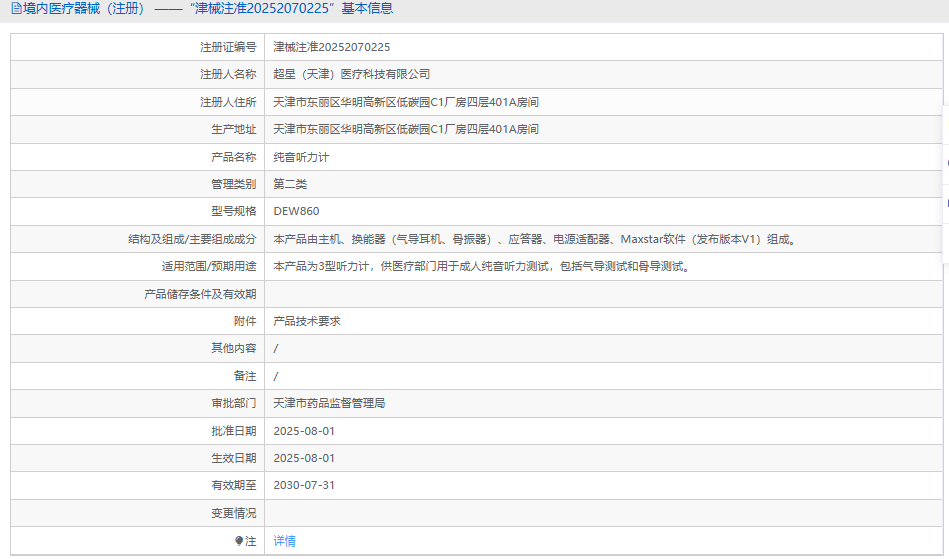Click the management category value 第二类
Image resolution: width=949 pixels, height=559 pixels.
[290, 184]
